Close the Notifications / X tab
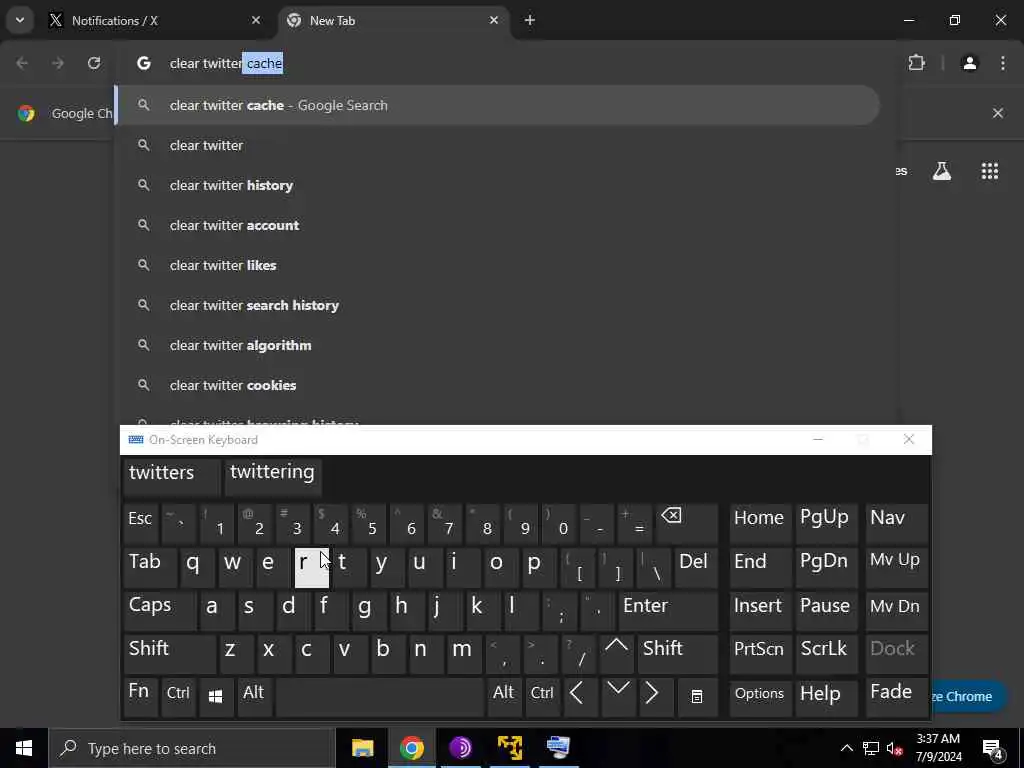 [x=256, y=20]
